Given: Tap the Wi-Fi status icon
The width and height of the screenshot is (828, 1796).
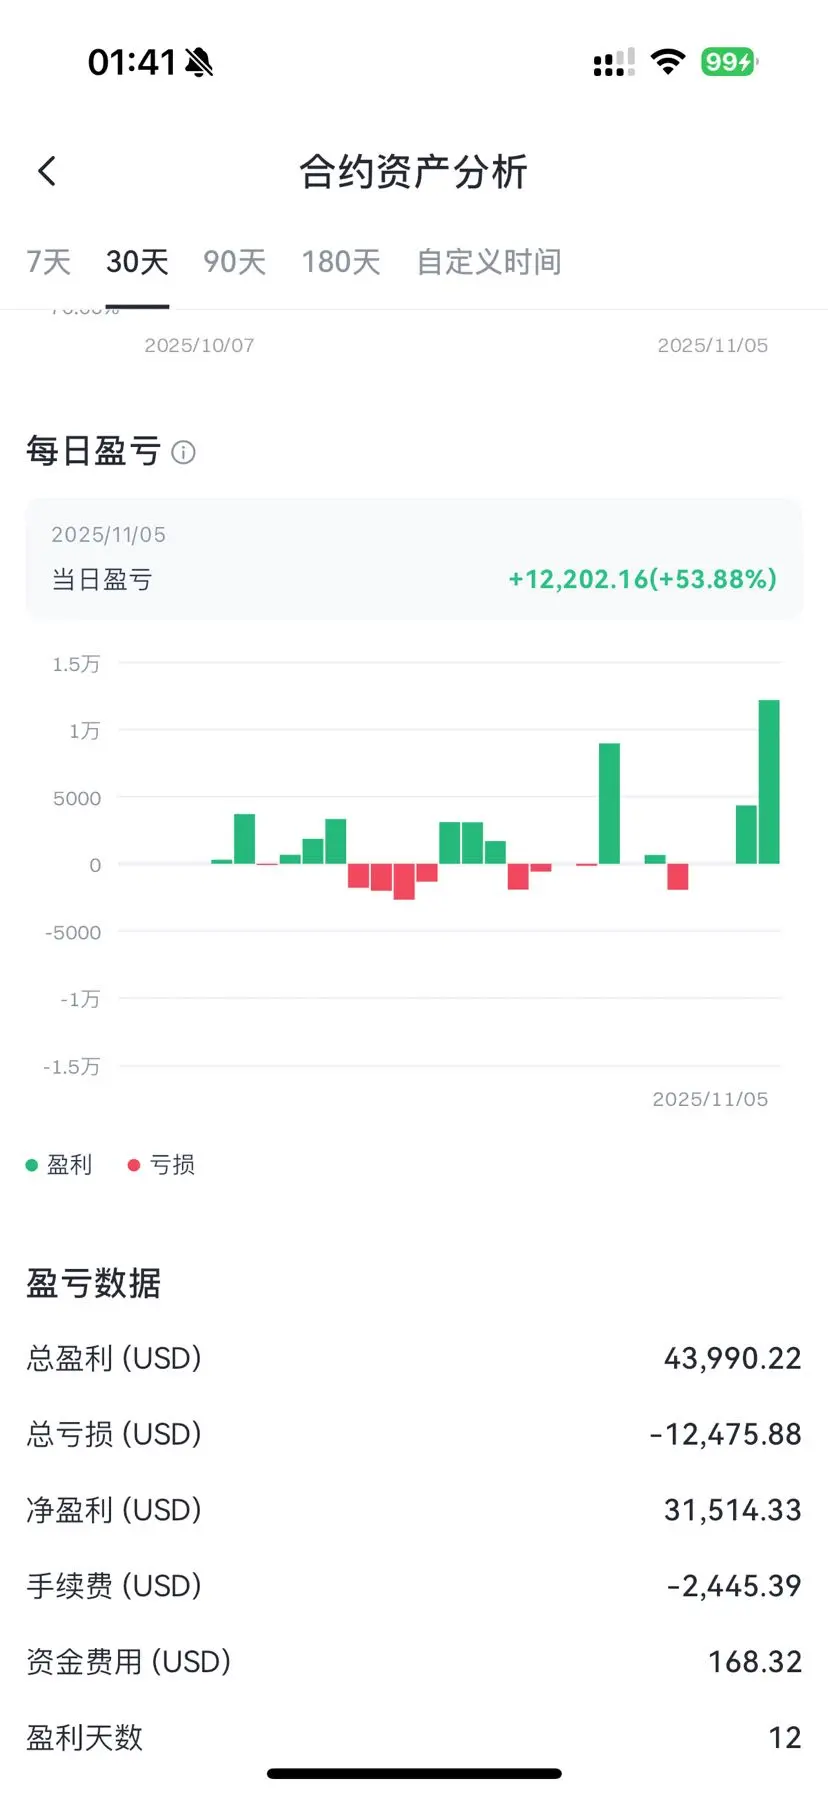Looking at the screenshot, I should (667, 62).
